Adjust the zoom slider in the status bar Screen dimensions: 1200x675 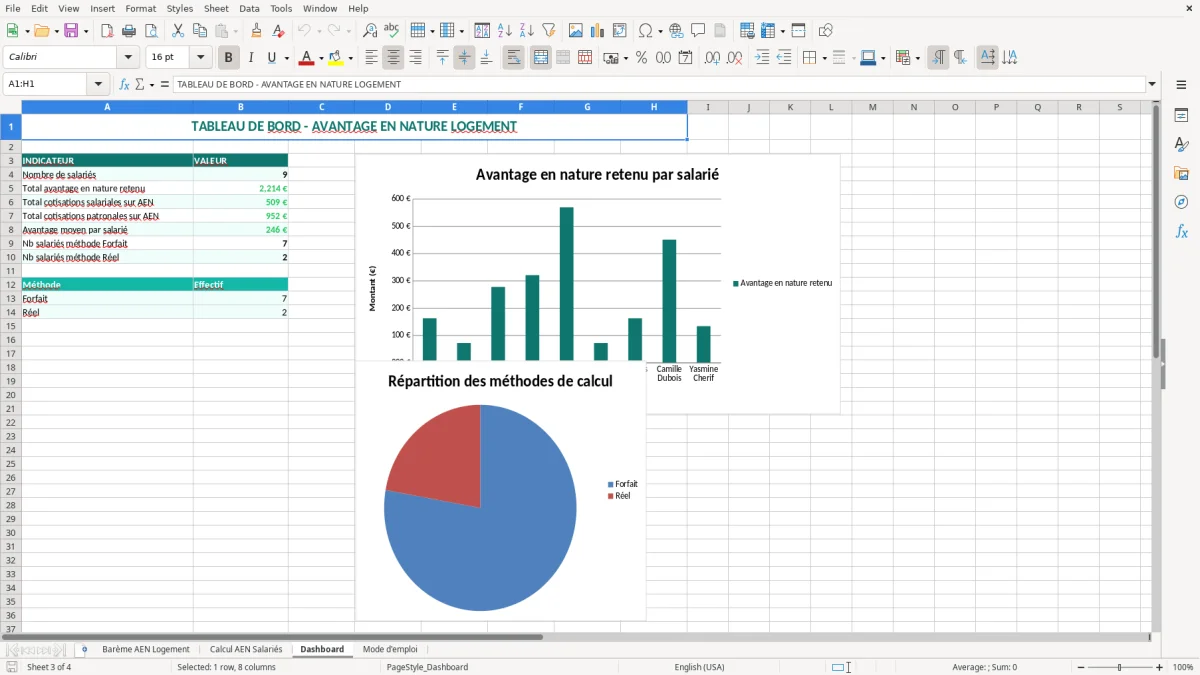(1119, 667)
